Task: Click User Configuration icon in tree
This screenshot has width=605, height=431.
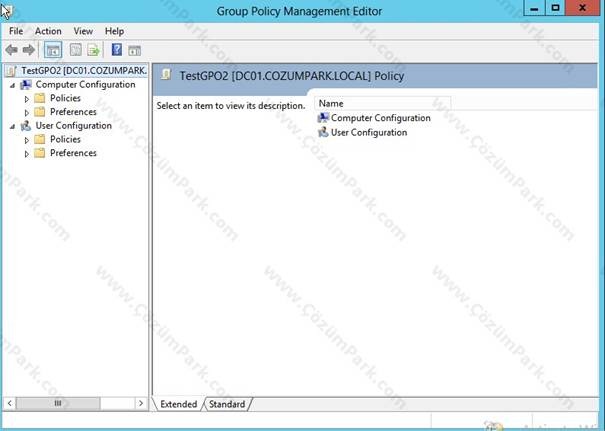Action: tap(26, 126)
